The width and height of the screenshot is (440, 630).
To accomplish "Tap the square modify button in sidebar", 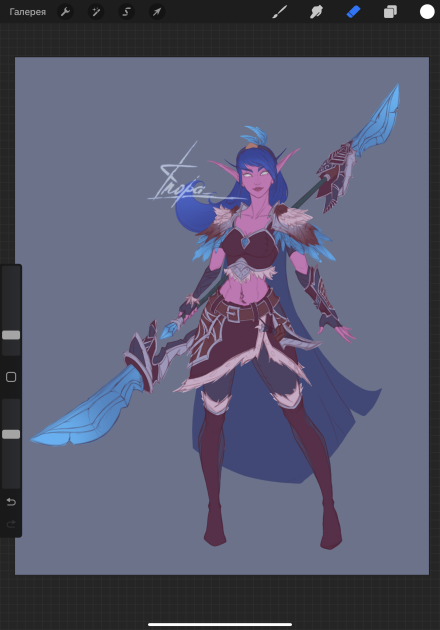I will click(x=11, y=377).
